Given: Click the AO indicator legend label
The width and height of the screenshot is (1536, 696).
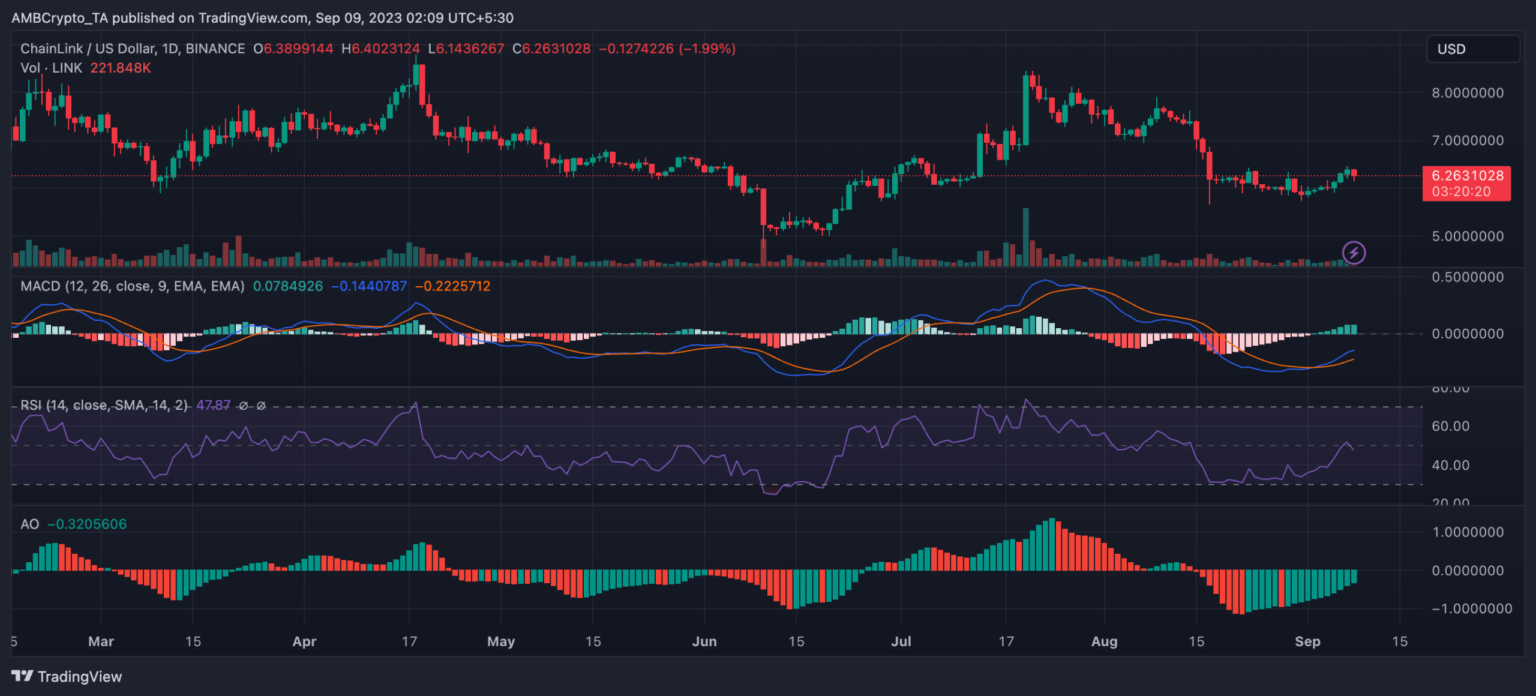Looking at the screenshot, I should click(x=30, y=524).
